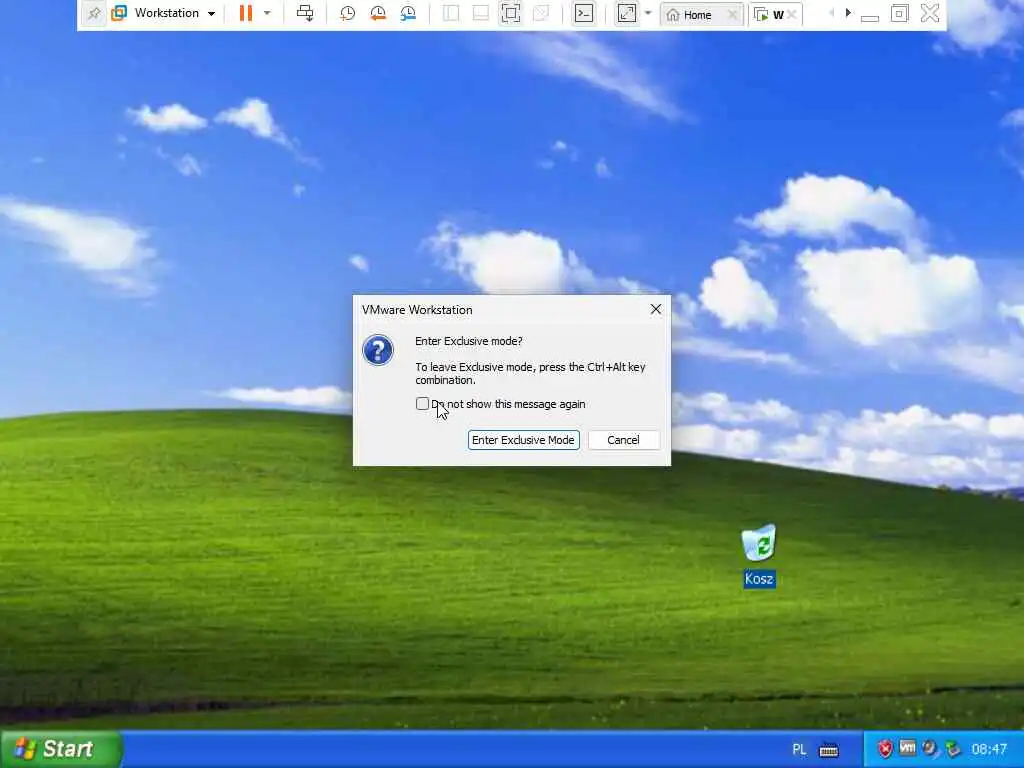Screen dimensions: 1024x768
Task: Click the stretch guest display icon
Action: 626,13
